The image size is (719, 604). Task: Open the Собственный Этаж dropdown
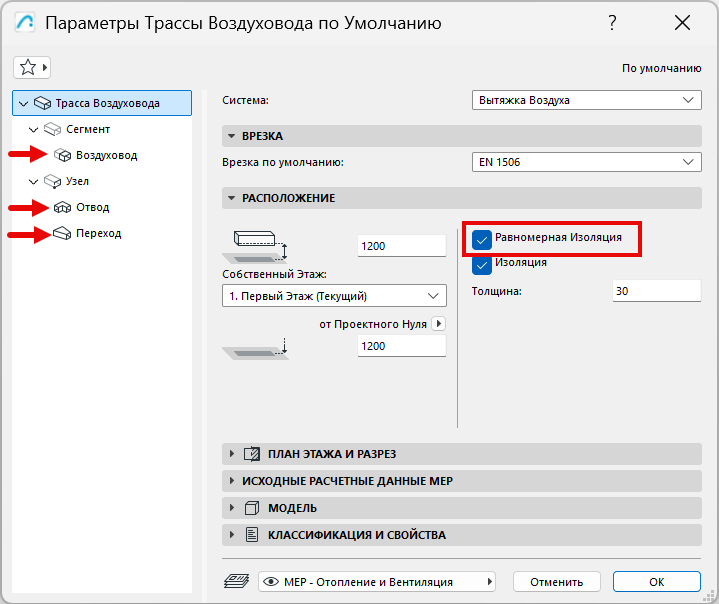click(x=334, y=296)
